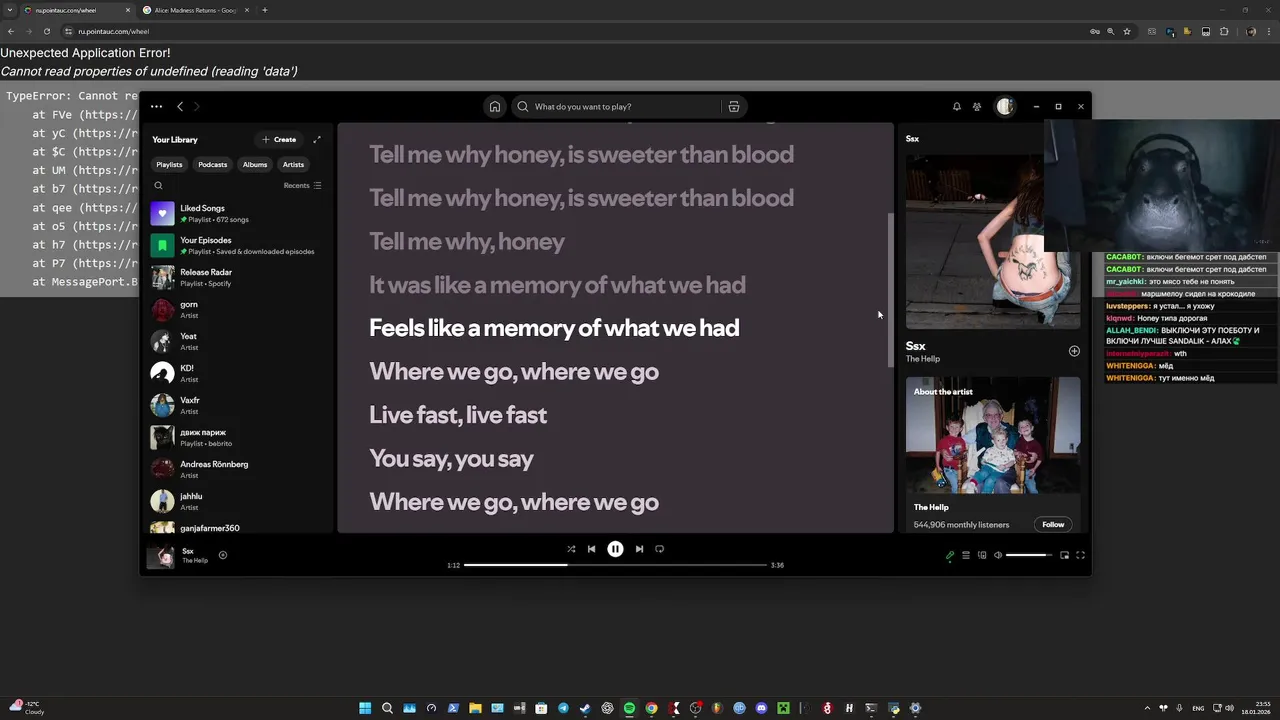This screenshot has width=1280, height=720.
Task: Open a new tab in Chrome
Action: click(264, 10)
